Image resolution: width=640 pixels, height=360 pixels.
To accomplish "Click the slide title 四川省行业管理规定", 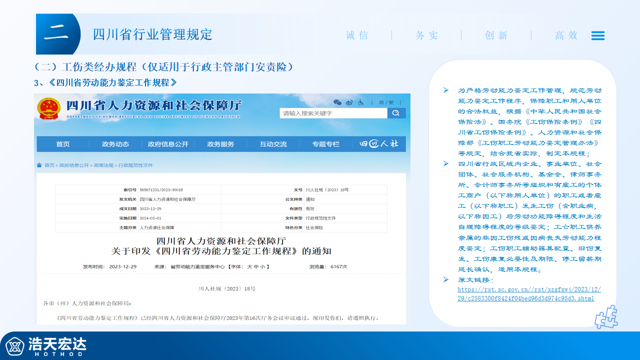I will 152,35.
